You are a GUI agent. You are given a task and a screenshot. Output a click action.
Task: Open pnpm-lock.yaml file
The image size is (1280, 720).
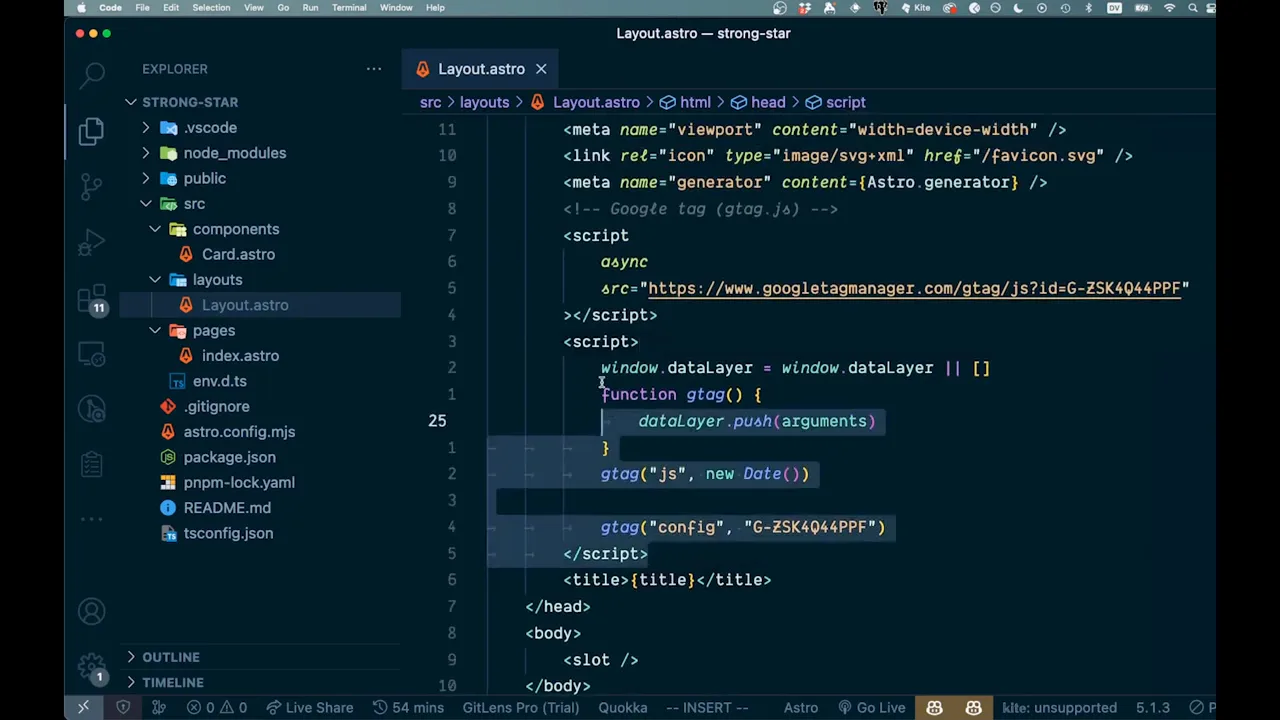coord(239,482)
